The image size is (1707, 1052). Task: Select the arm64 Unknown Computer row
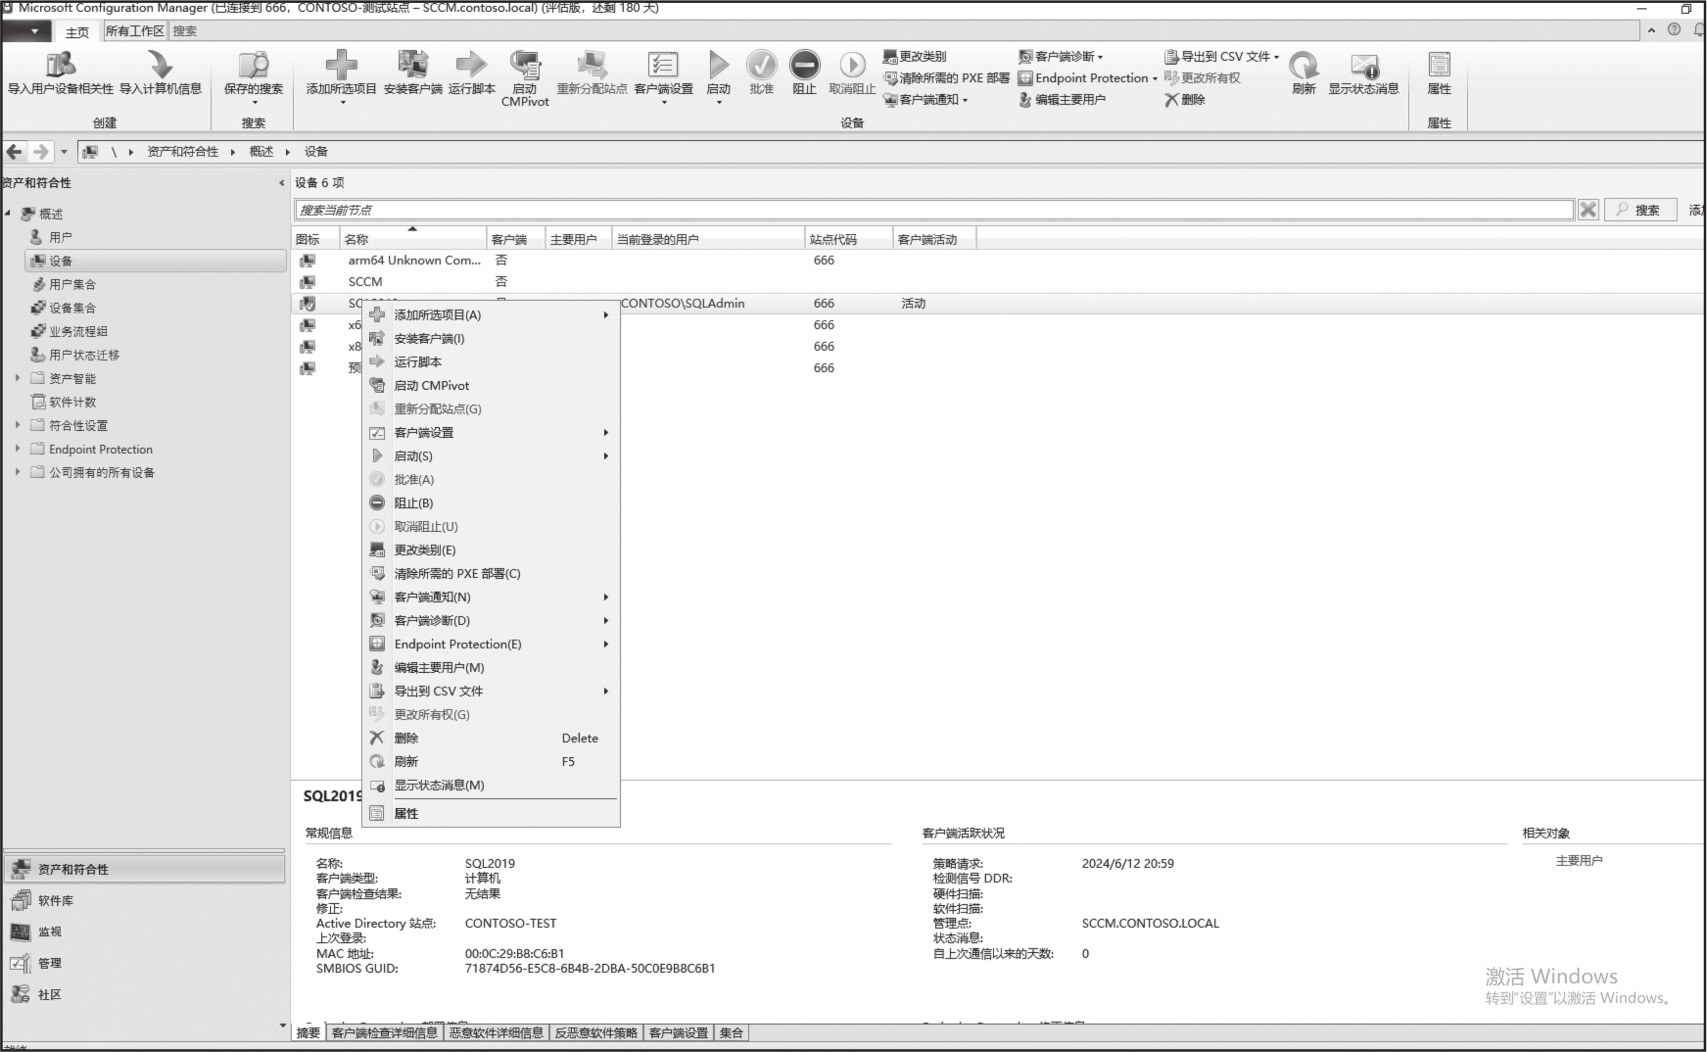(998, 260)
